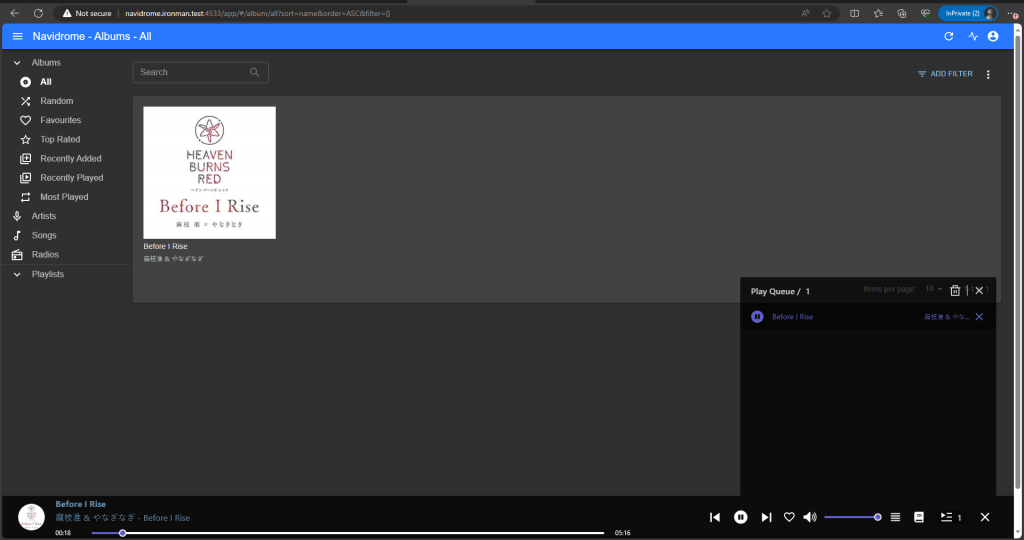Click the Before I Rise title under album cover
1024x540 pixels.
(x=165, y=246)
